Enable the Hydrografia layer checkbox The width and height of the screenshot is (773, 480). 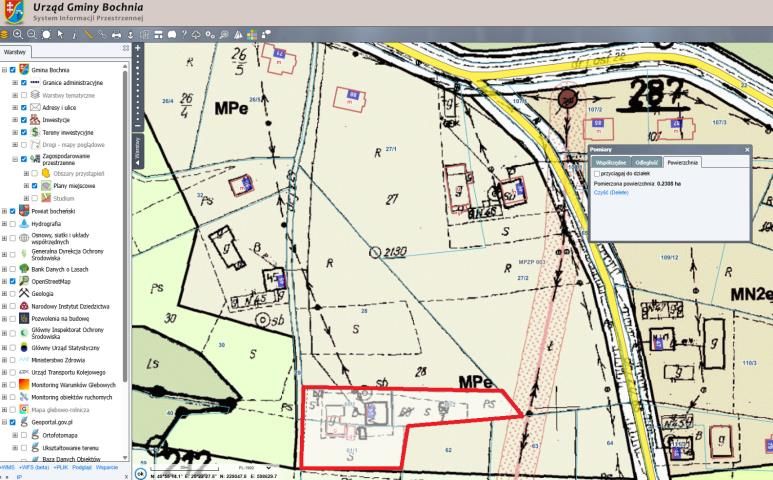[13, 224]
